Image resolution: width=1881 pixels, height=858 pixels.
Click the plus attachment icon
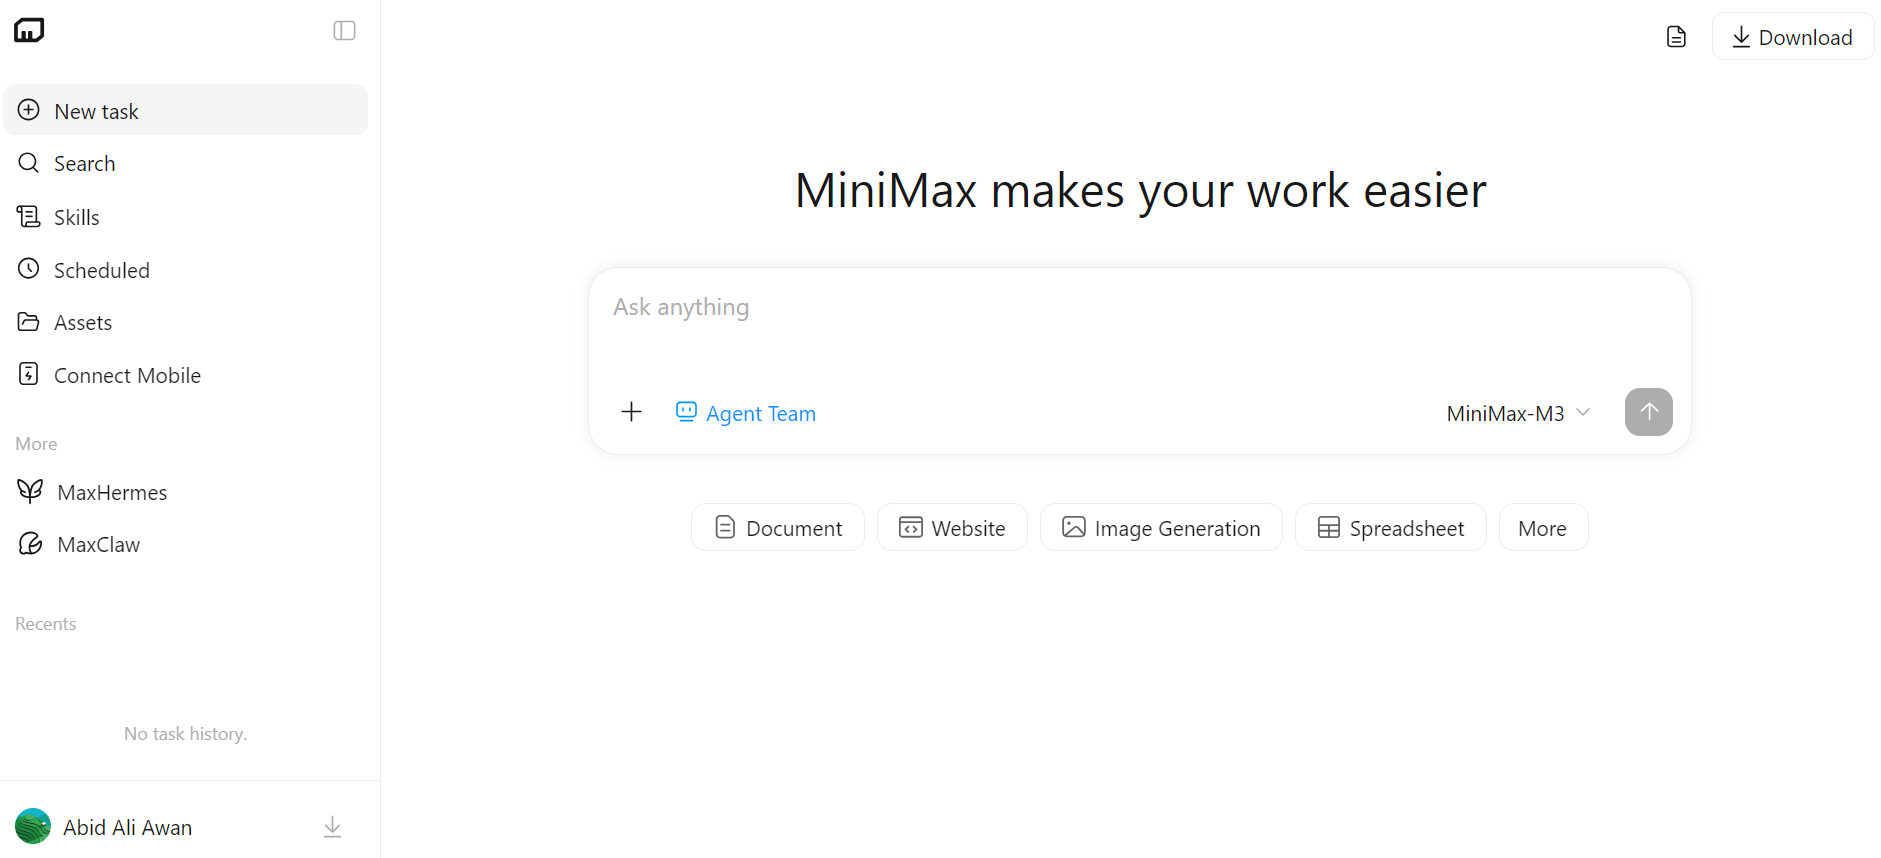coord(631,412)
